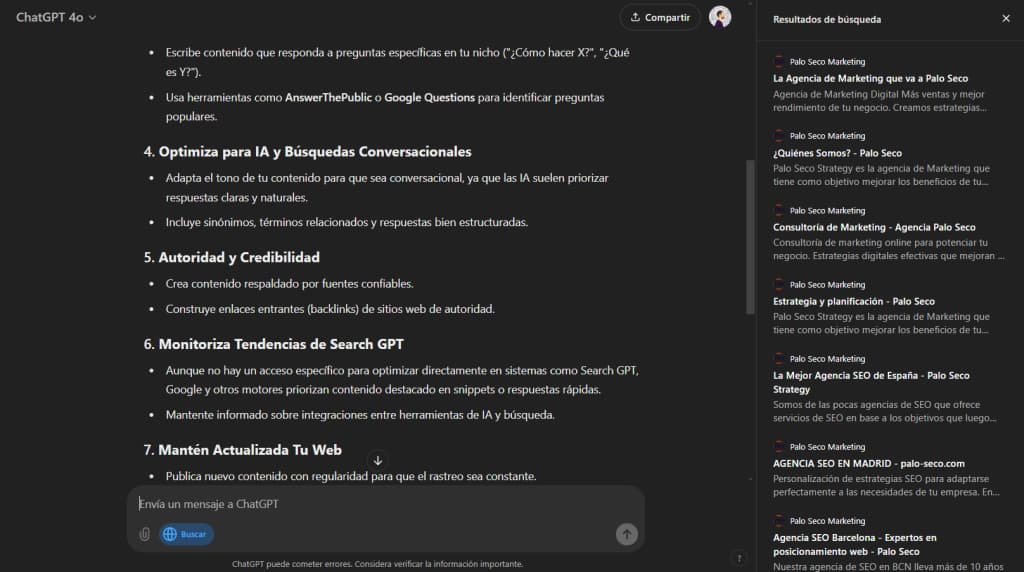Click the chat area vertical scrollbar
Viewport: 1024px width, 572px height.
point(751,237)
